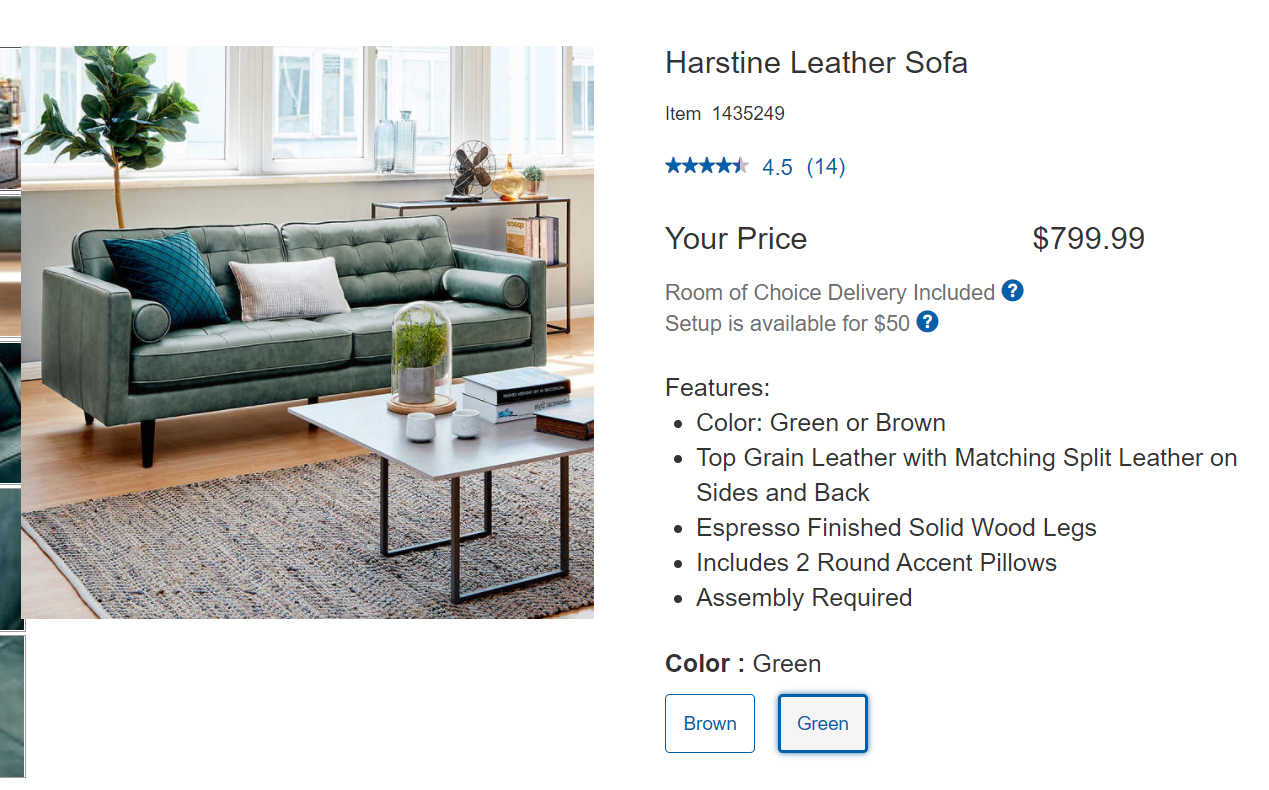Image resolution: width=1269 pixels, height=790 pixels.
Task: Open the Setup fee question mark icon
Action: point(927,322)
